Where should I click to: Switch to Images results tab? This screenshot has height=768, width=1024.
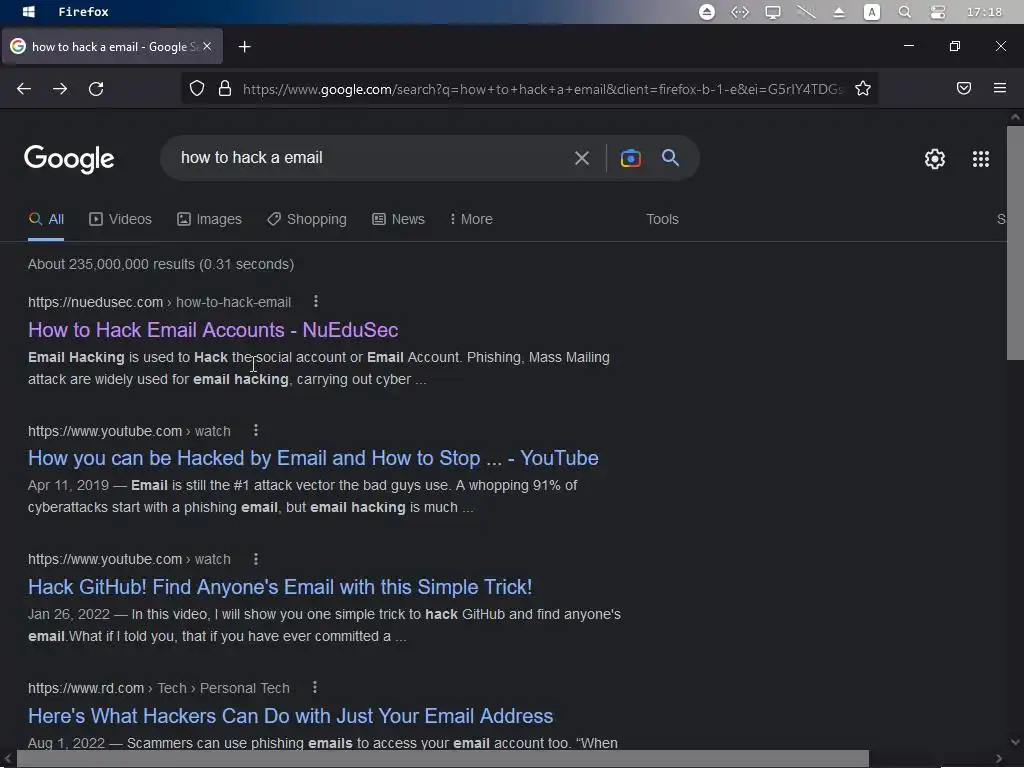coord(209,219)
